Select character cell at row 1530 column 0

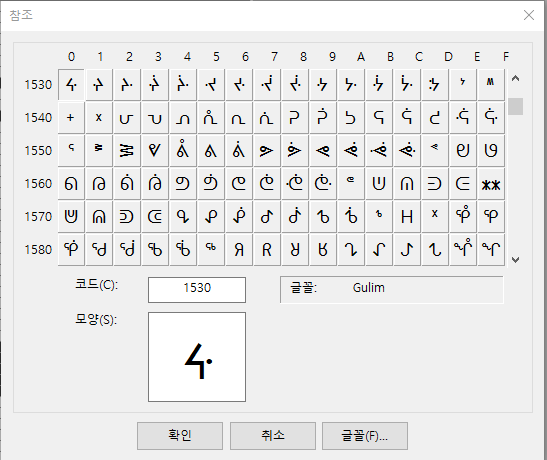(71, 85)
